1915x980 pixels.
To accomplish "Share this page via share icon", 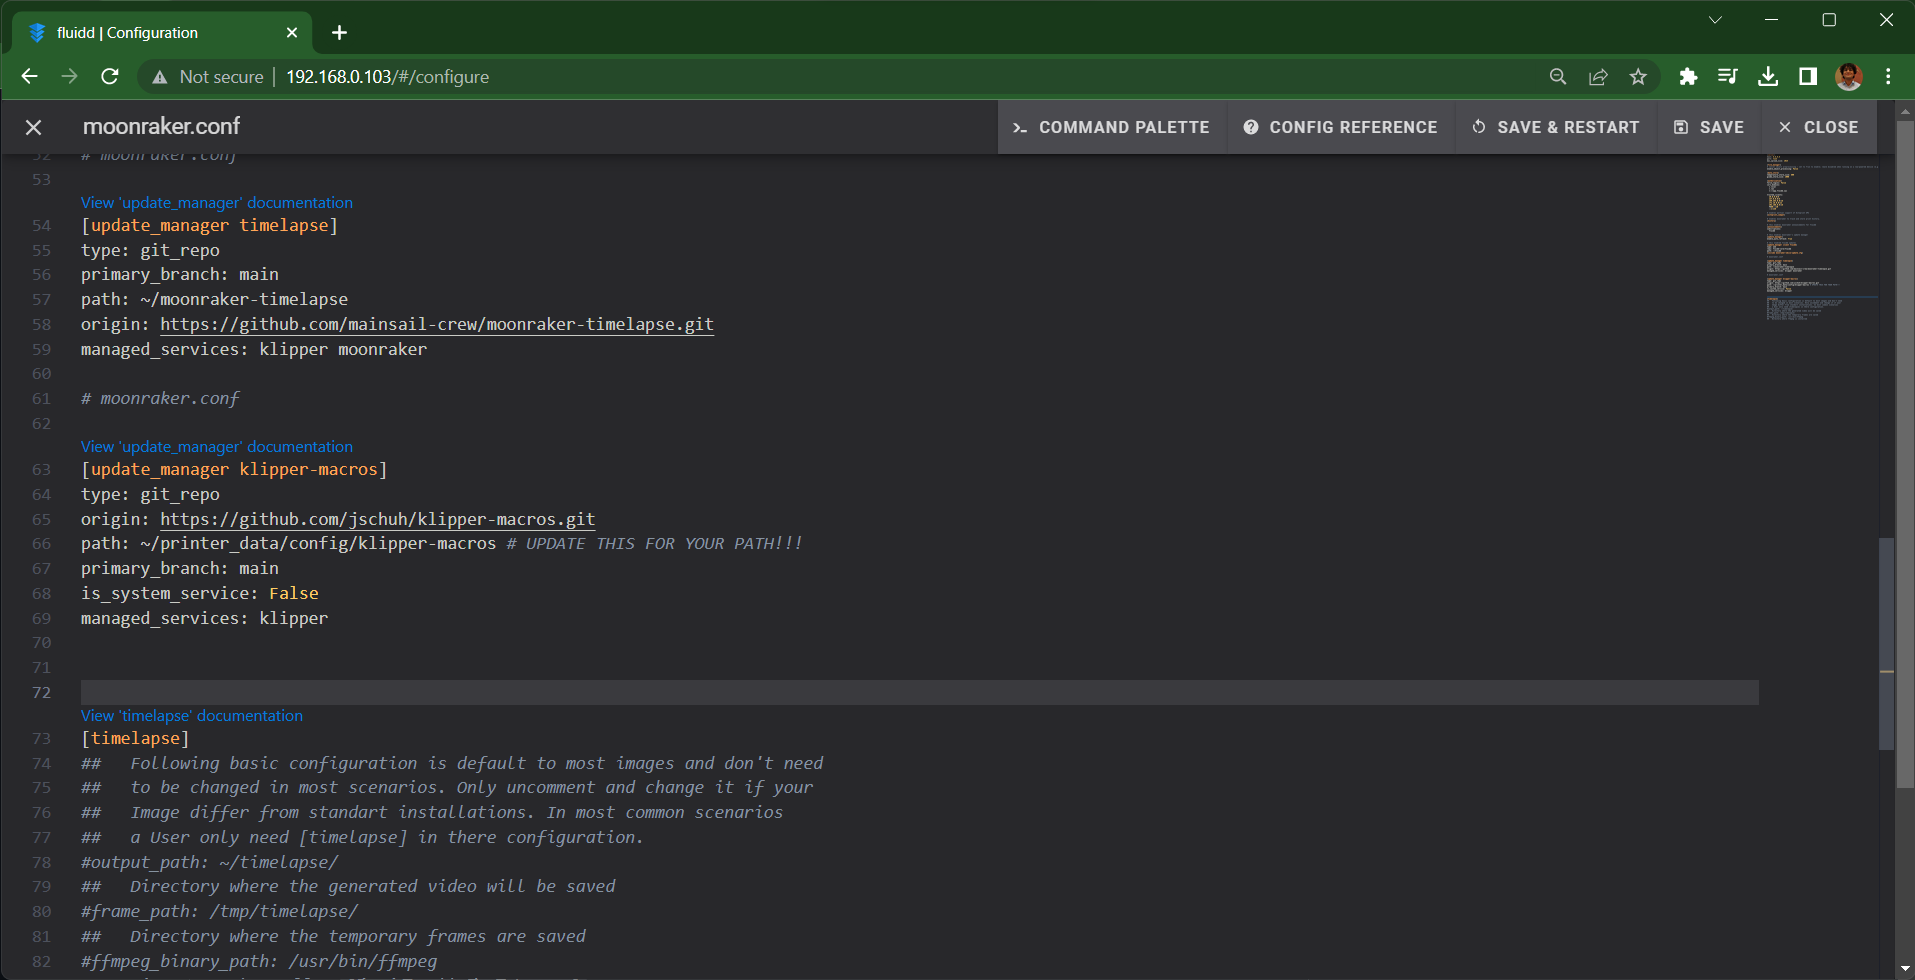I will [x=1598, y=77].
